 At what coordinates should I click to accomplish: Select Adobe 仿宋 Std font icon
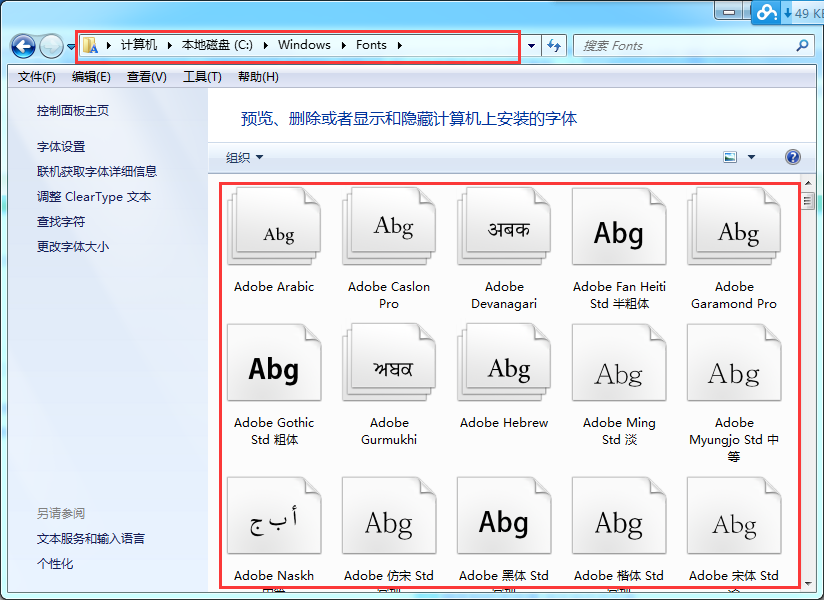[389, 515]
